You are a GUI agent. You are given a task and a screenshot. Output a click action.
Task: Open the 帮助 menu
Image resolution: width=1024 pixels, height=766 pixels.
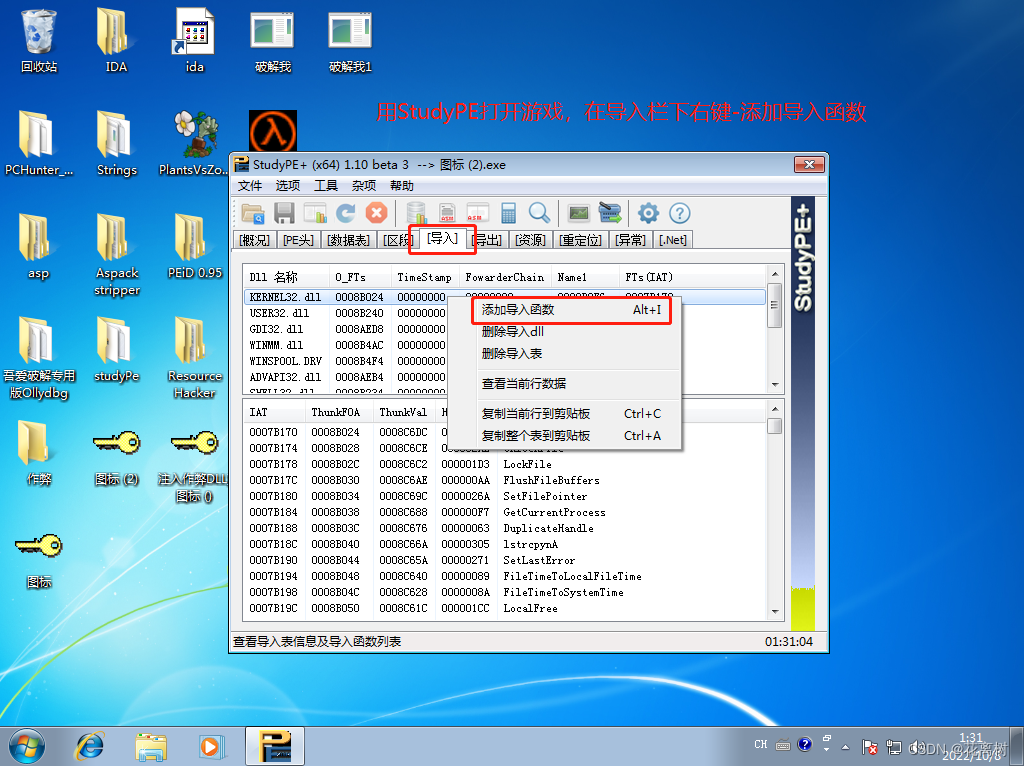[402, 185]
